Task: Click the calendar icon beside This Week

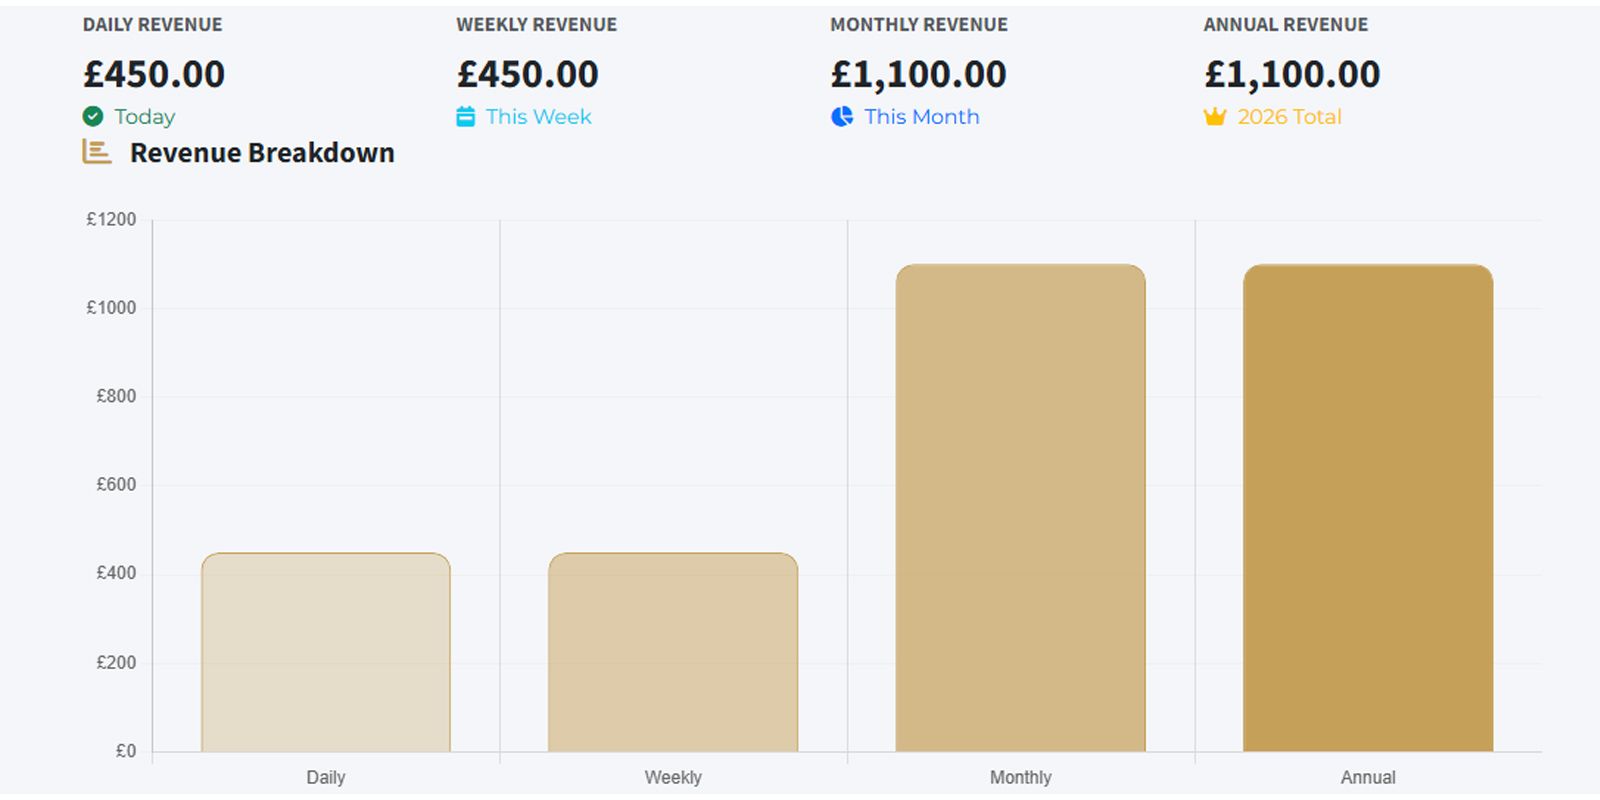Action: coord(466,117)
